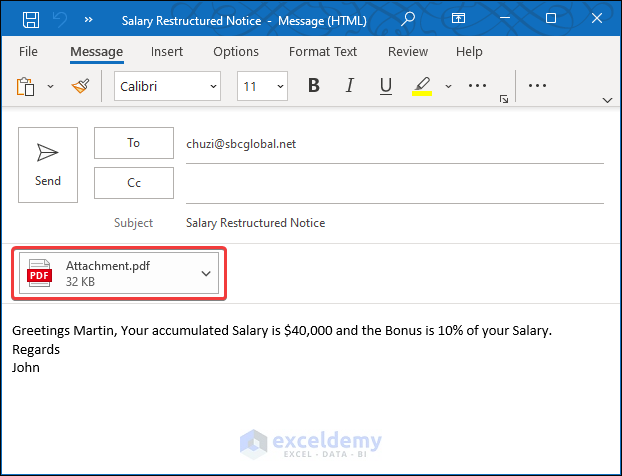Maximize the message window
This screenshot has height=476, width=622.
coord(551,18)
